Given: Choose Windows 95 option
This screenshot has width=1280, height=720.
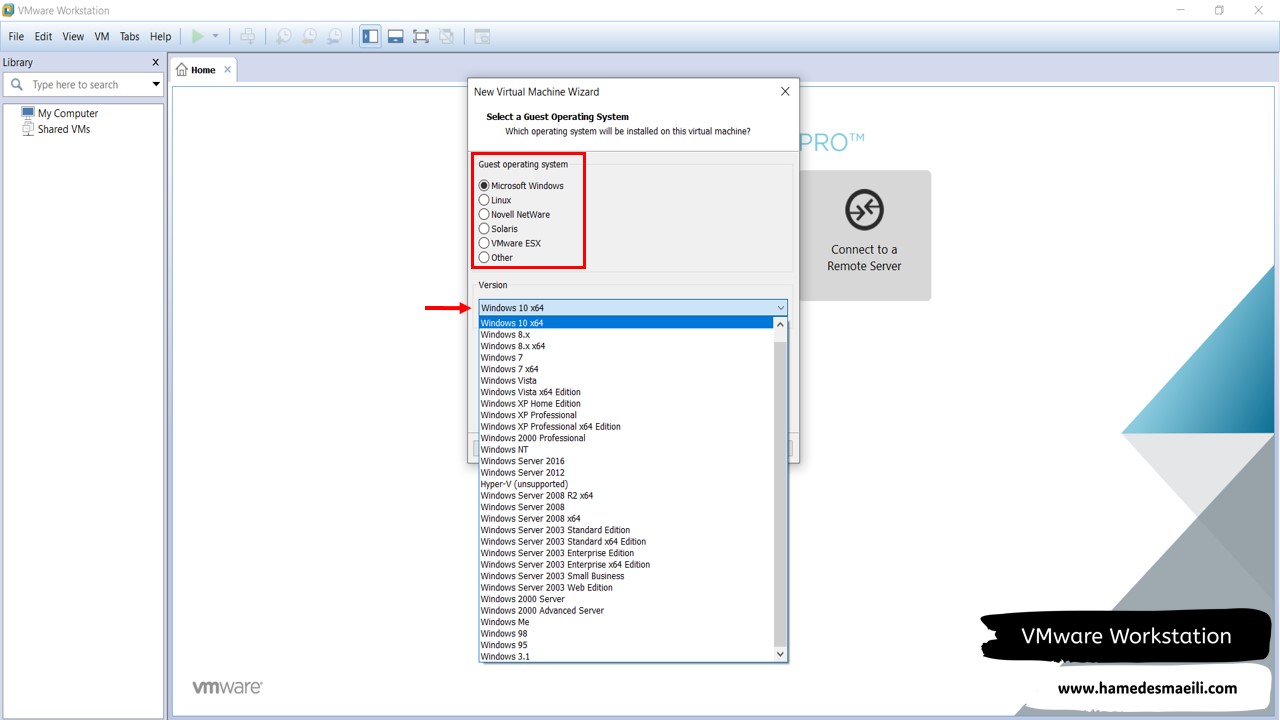Looking at the screenshot, I should point(626,645).
